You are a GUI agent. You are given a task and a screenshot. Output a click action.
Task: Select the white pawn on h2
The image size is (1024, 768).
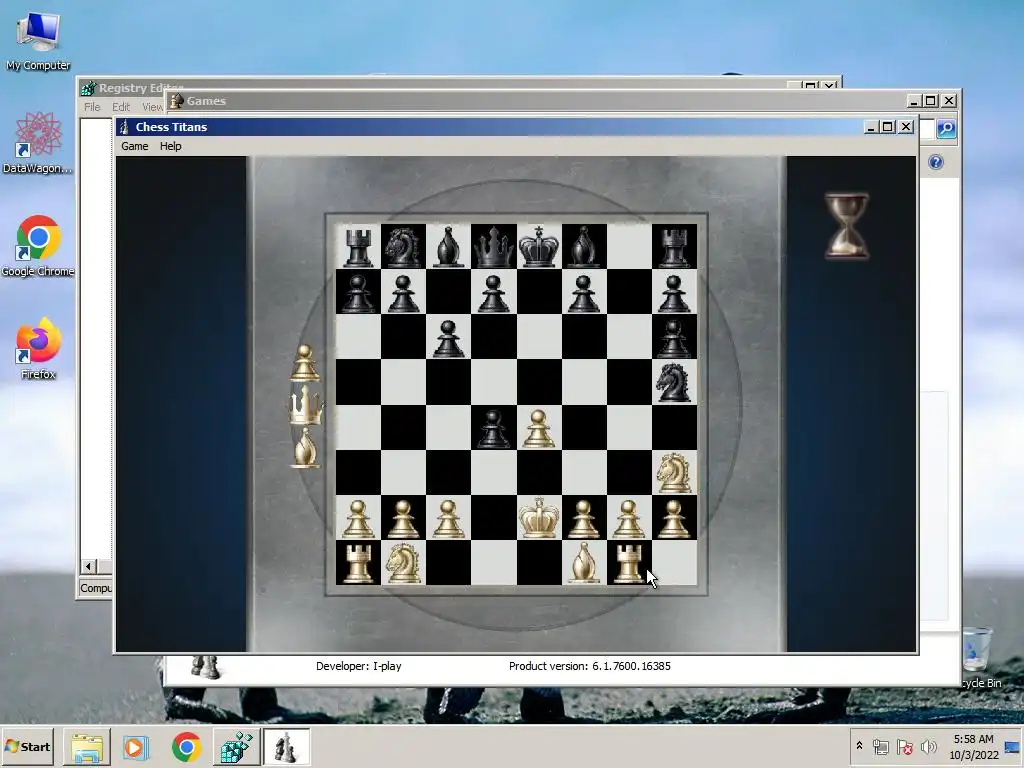click(674, 517)
